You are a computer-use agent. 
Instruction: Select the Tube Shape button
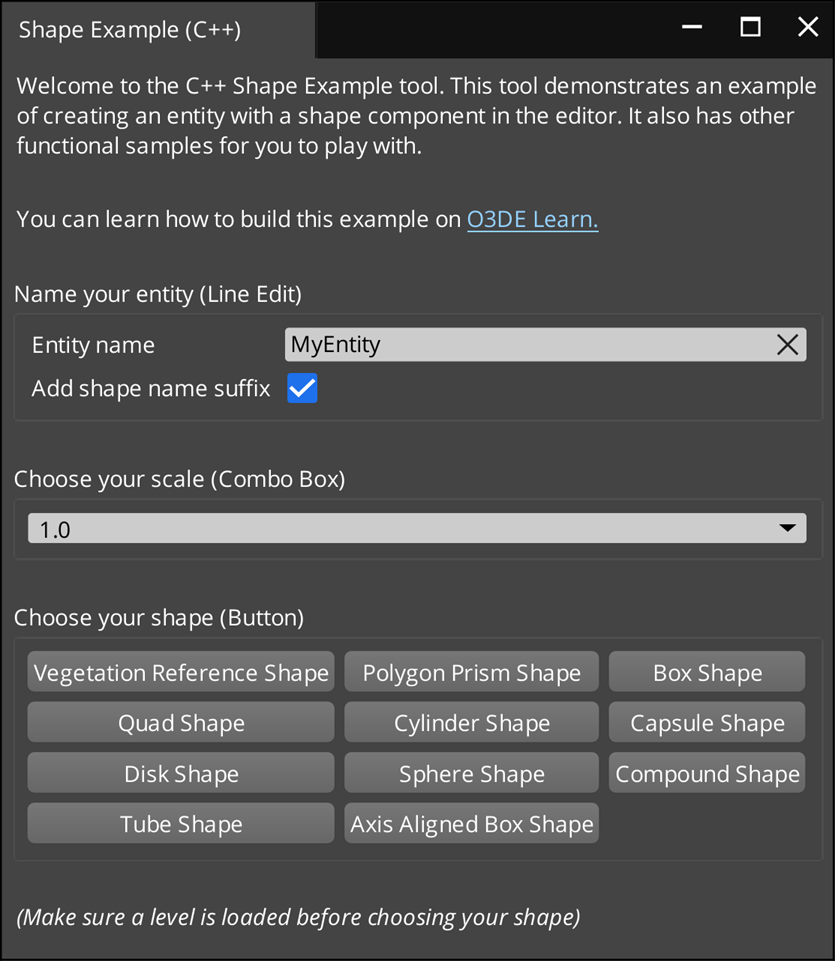(x=181, y=824)
